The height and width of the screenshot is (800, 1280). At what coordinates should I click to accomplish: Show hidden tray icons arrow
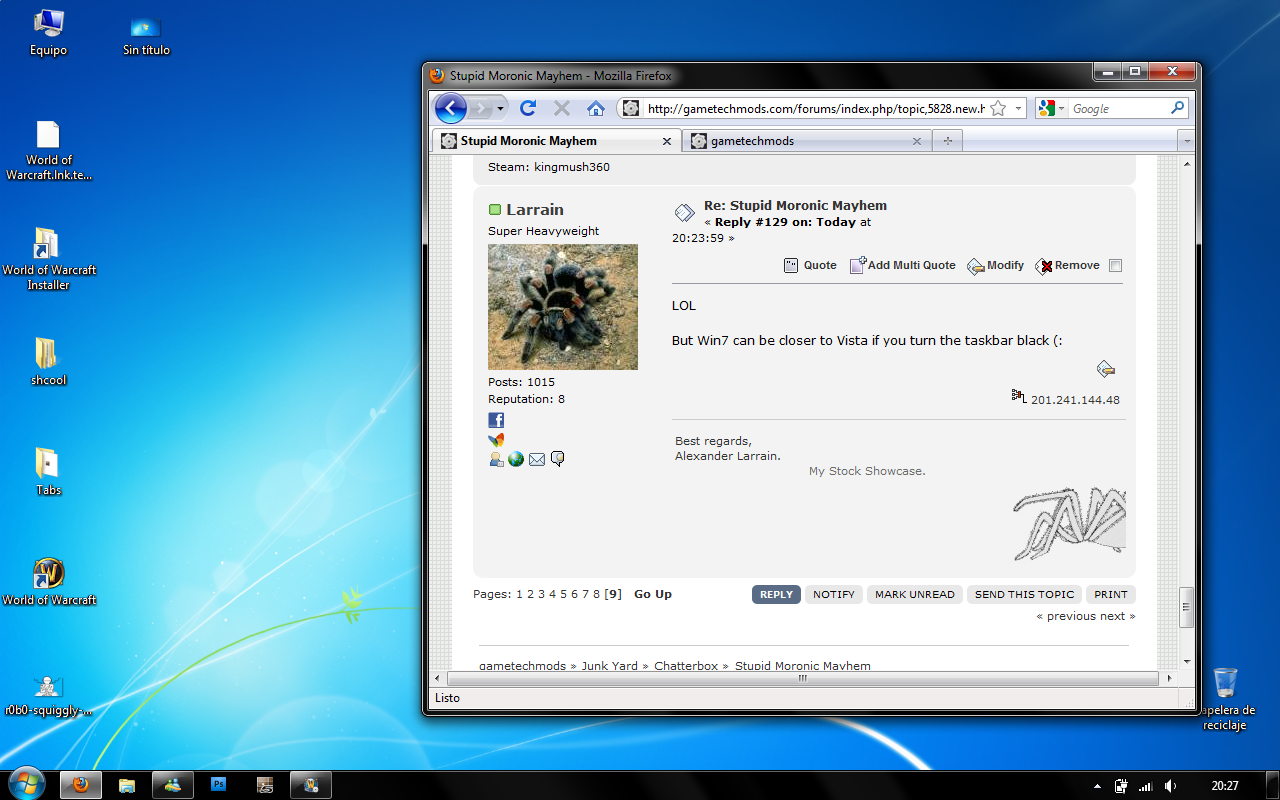[x=1097, y=786]
